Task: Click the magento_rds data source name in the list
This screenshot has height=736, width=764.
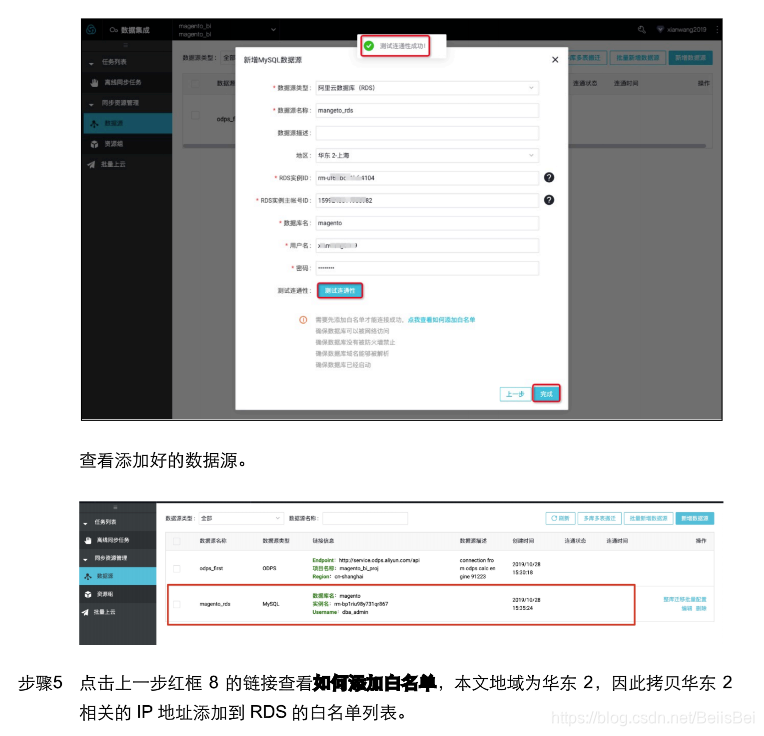Action: 215,604
